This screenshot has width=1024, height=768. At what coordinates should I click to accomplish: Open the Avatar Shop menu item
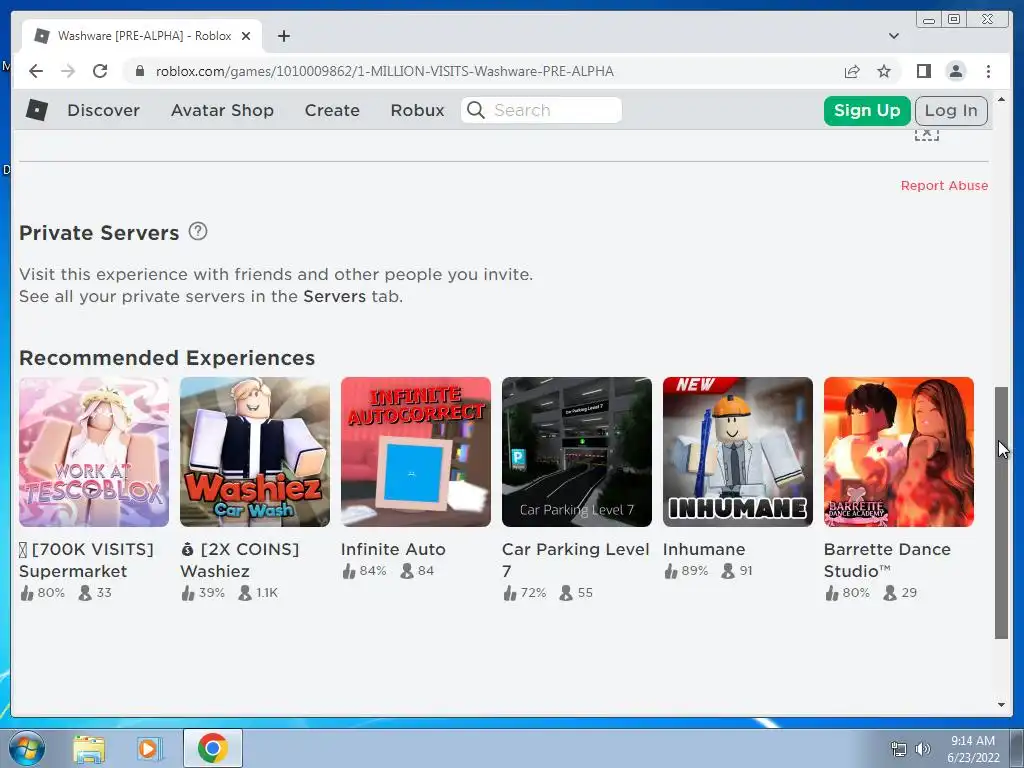tap(222, 110)
